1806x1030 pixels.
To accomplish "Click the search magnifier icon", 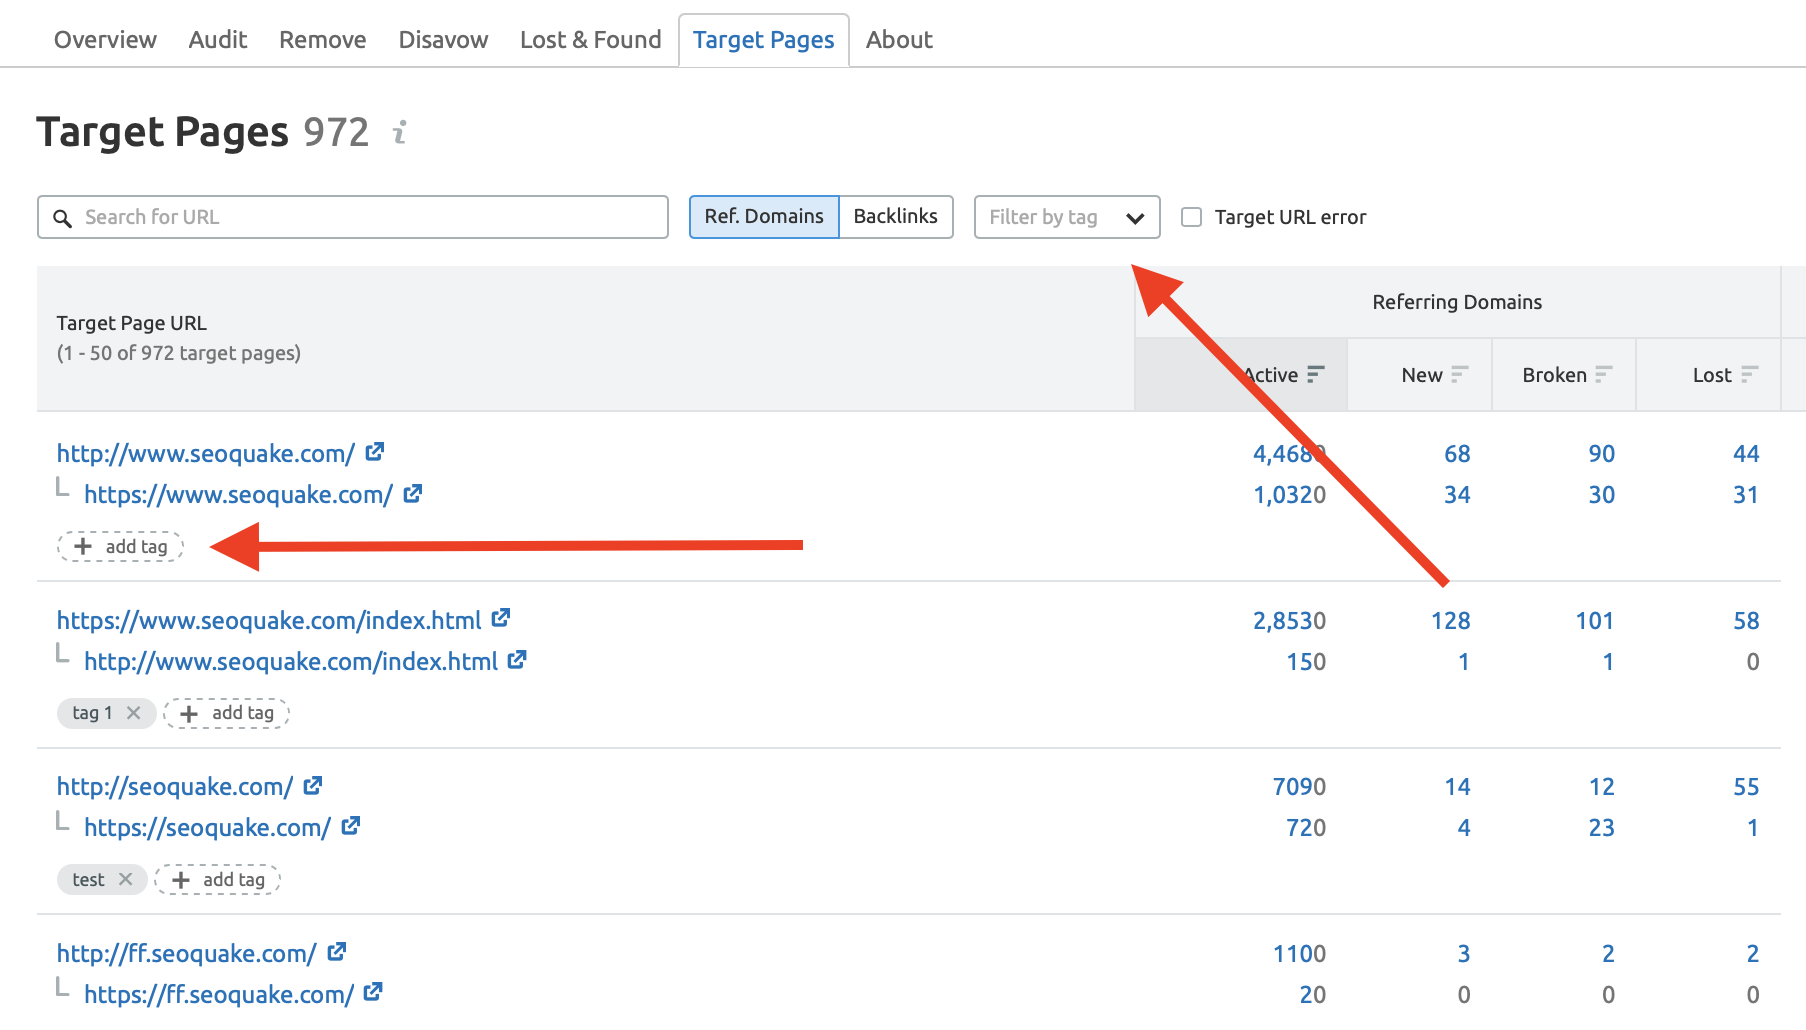I will (x=62, y=218).
